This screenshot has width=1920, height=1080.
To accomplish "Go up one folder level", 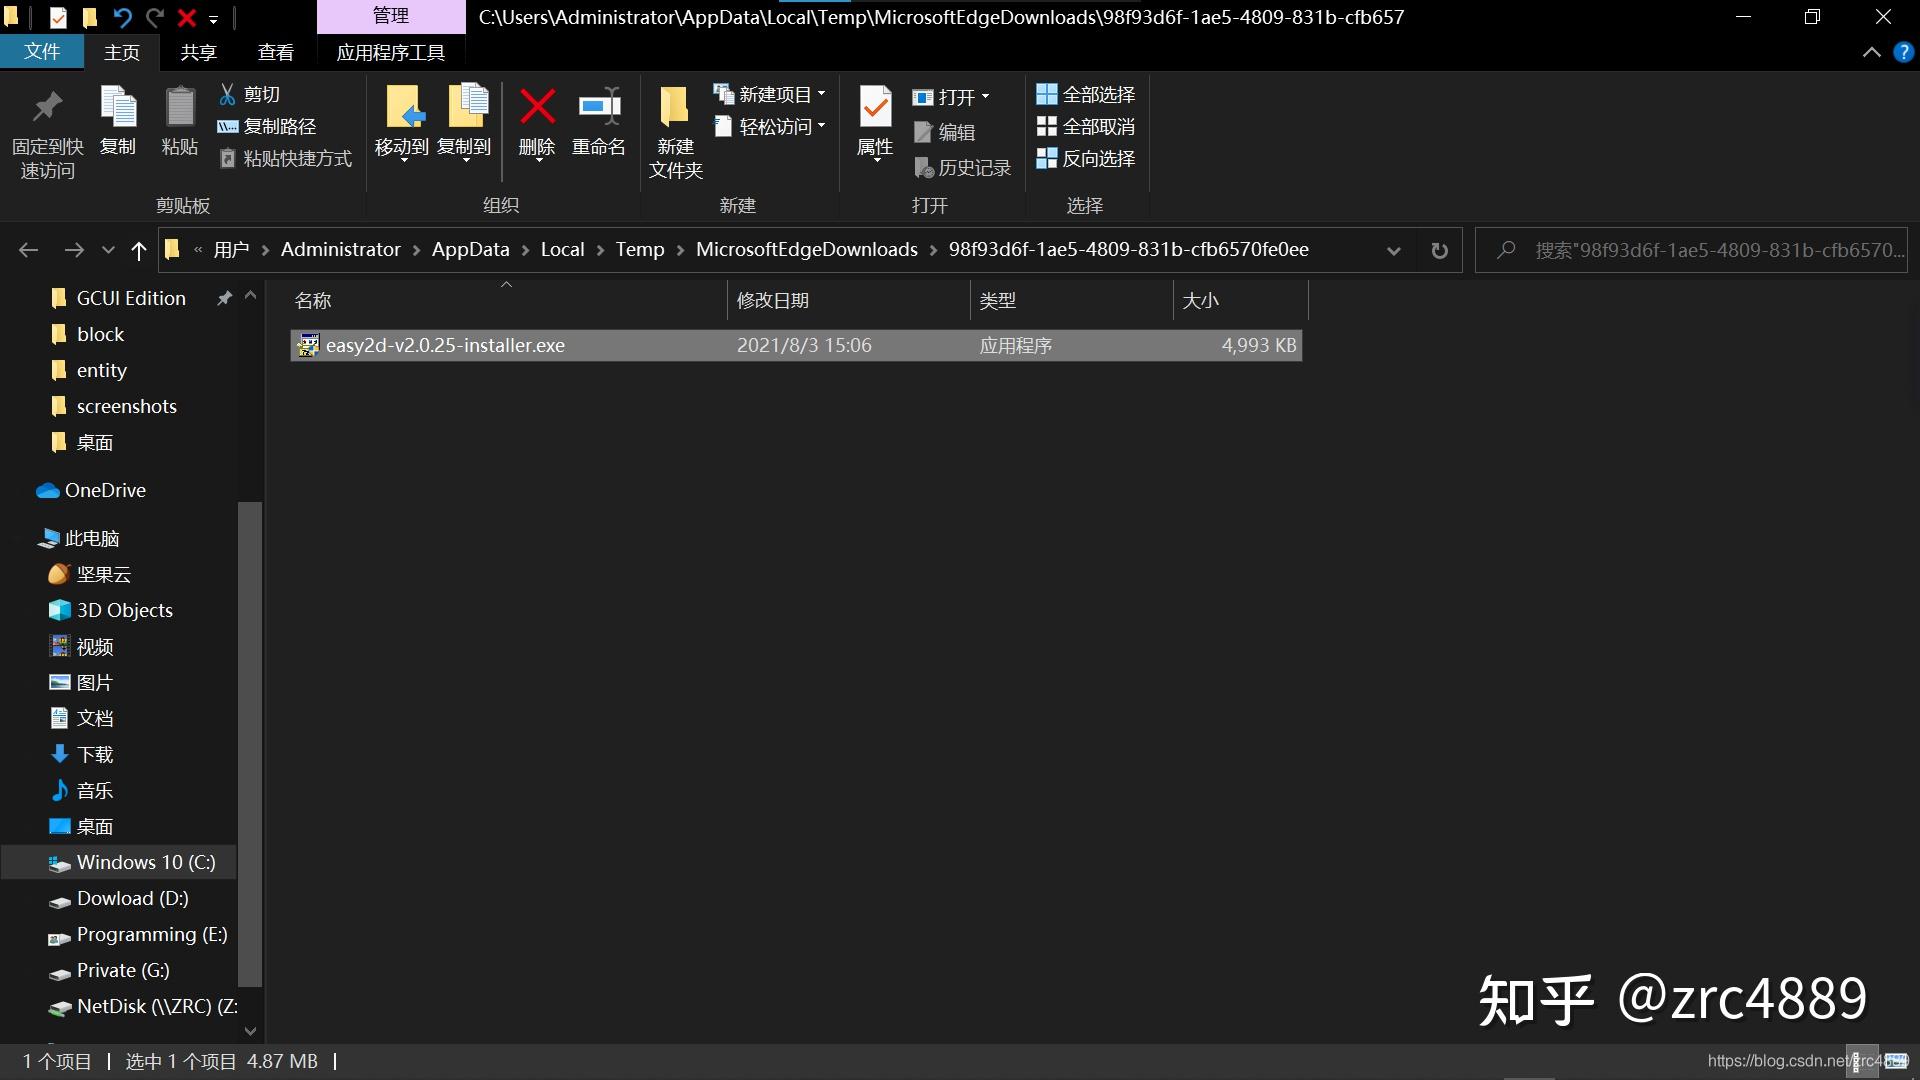I will (138, 250).
